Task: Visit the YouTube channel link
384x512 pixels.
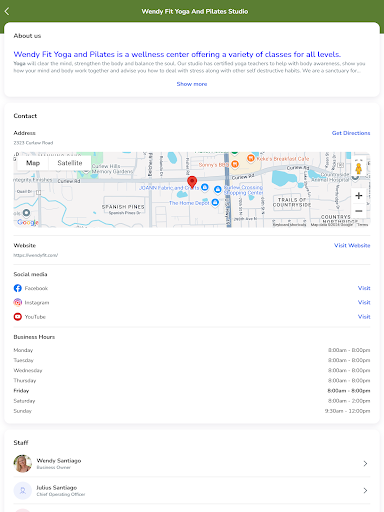Action: (364, 317)
